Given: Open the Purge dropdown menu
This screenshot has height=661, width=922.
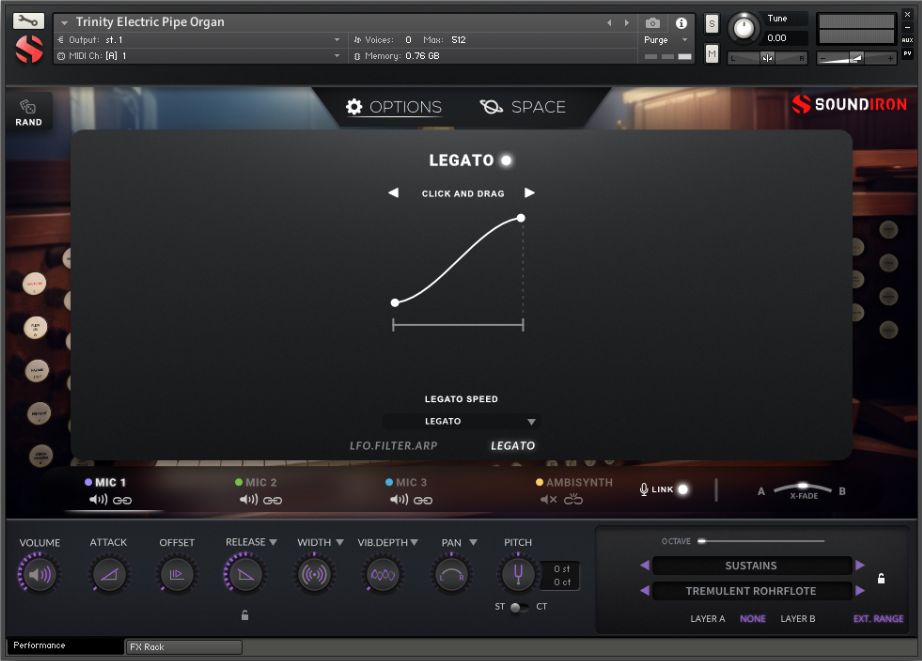Looking at the screenshot, I should 666,40.
